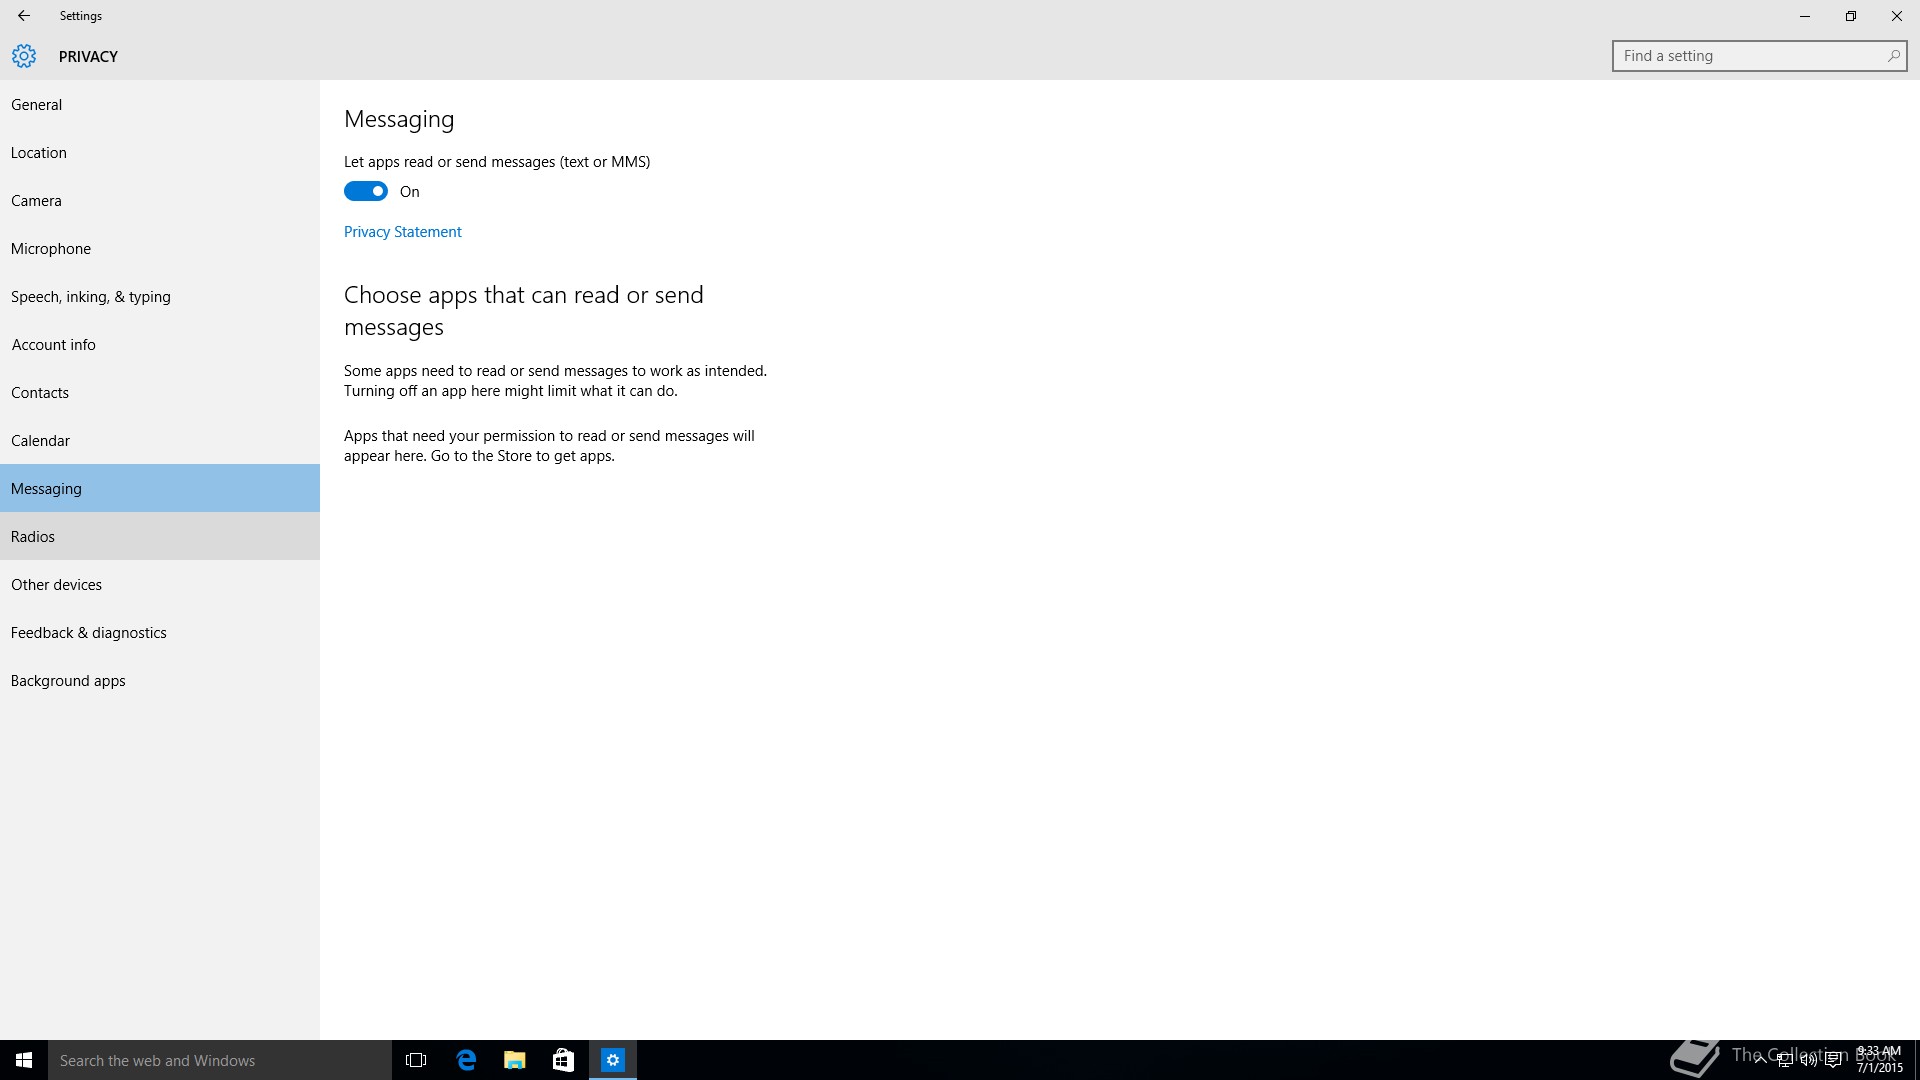The width and height of the screenshot is (1920, 1080).
Task: Open the volume control tray icon
Action: click(1808, 1060)
